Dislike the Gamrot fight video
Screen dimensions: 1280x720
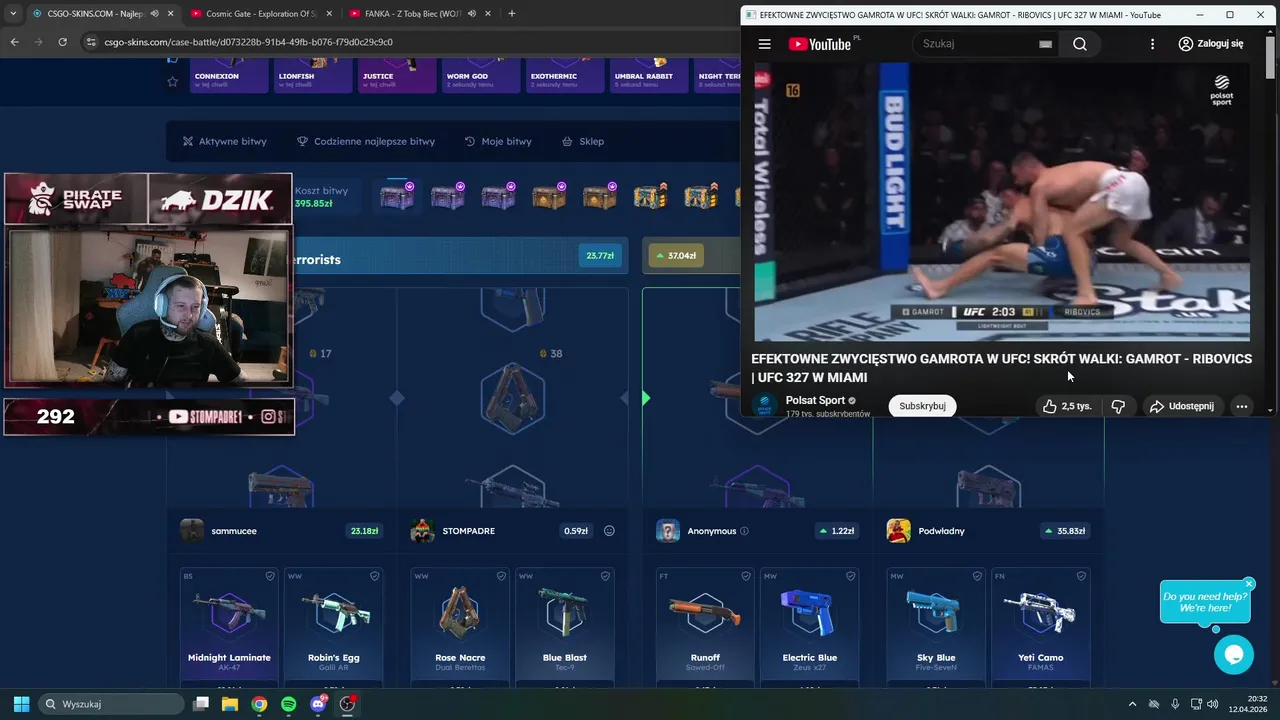coord(1118,406)
